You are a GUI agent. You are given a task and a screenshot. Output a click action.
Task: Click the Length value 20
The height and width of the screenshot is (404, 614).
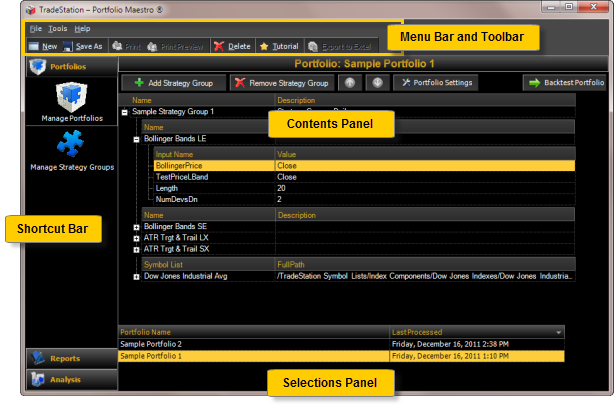tap(281, 188)
